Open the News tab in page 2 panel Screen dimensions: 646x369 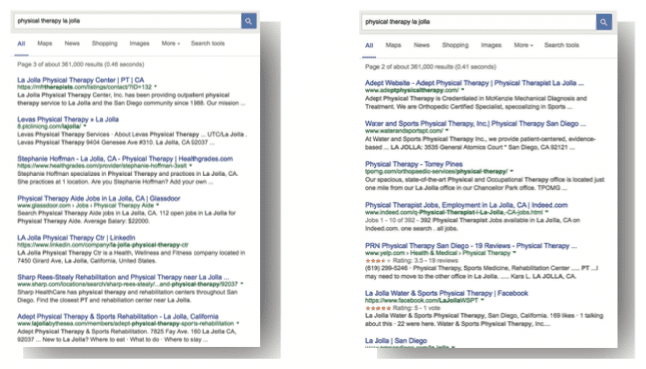421,45
